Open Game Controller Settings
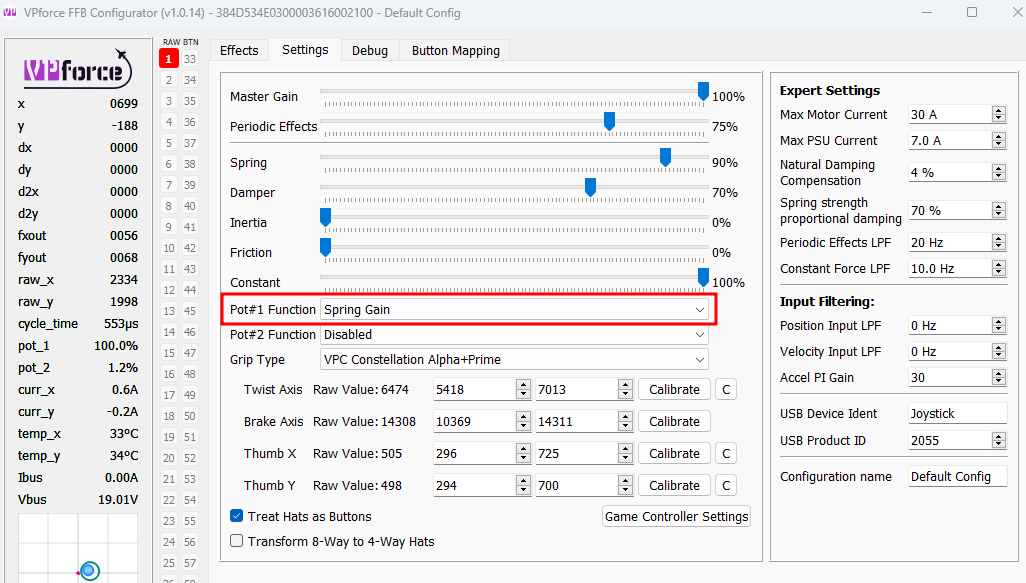The height and width of the screenshot is (583, 1026). point(676,516)
